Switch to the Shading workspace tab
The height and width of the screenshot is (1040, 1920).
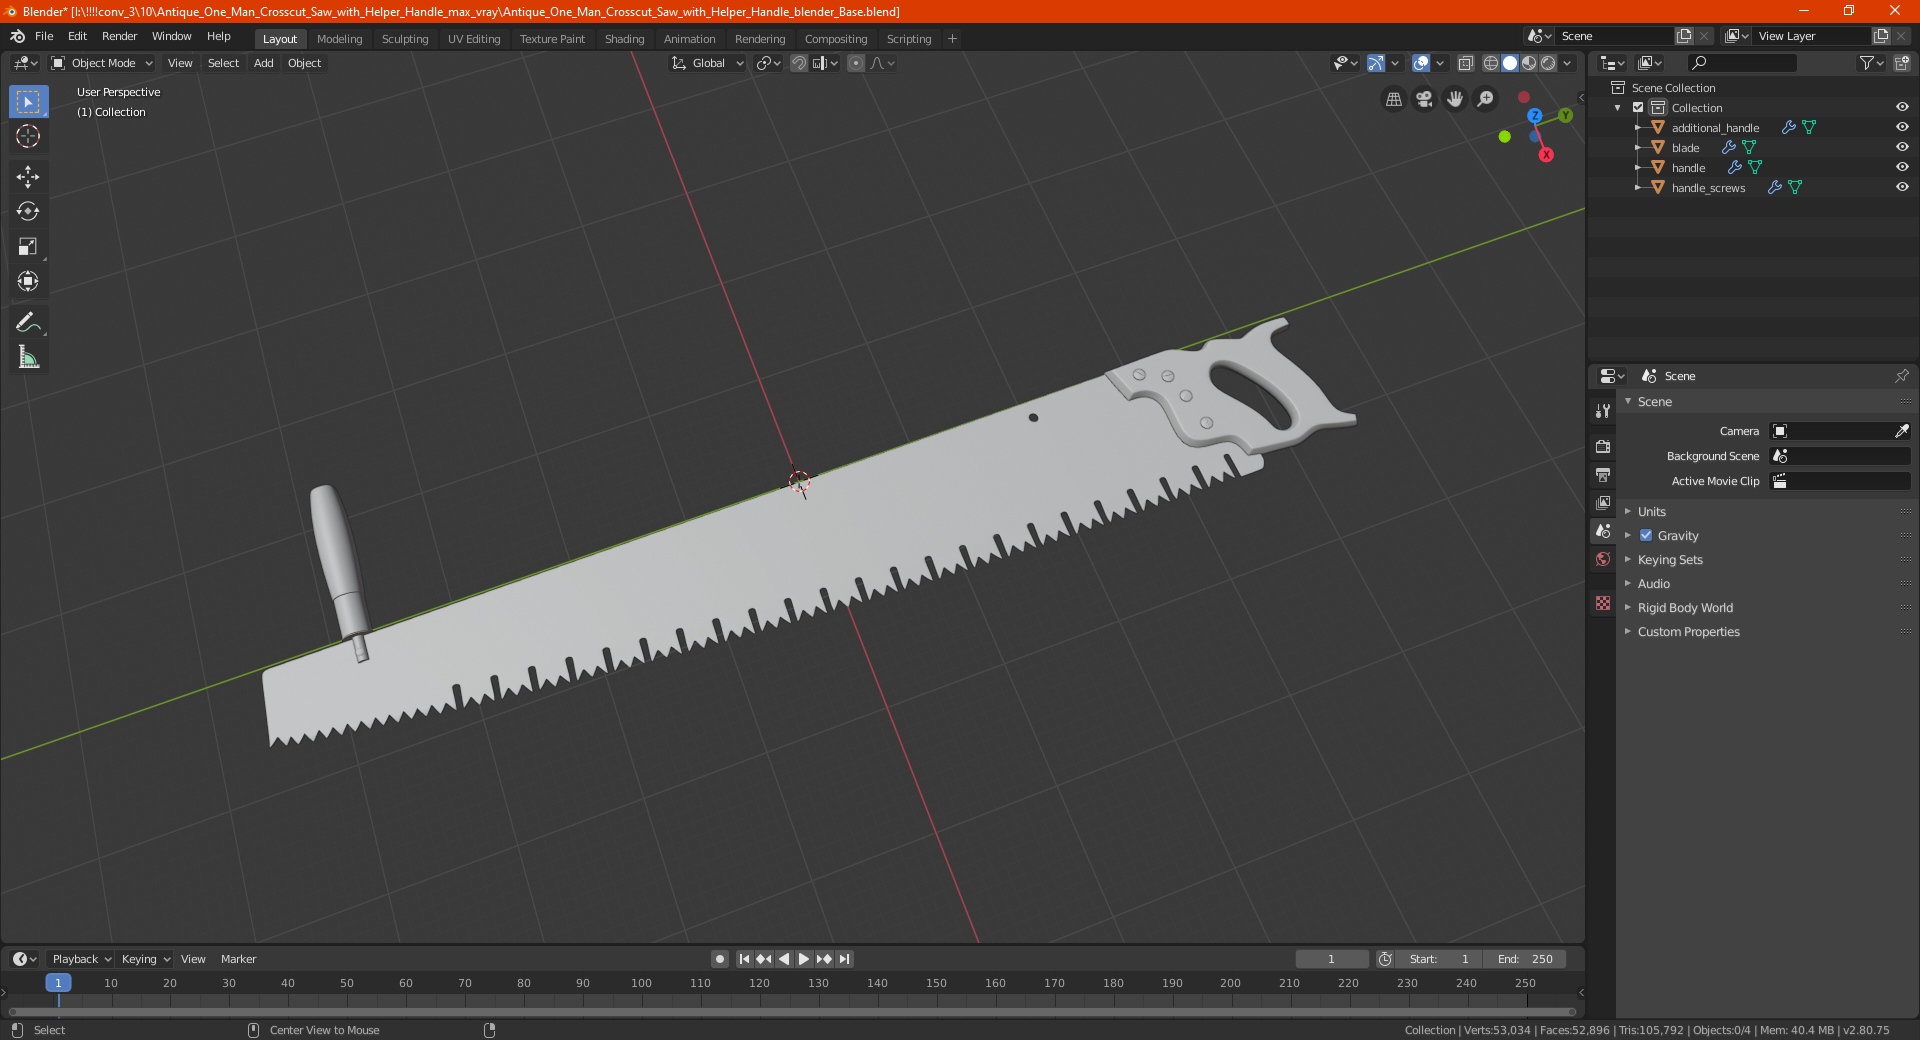[624, 39]
